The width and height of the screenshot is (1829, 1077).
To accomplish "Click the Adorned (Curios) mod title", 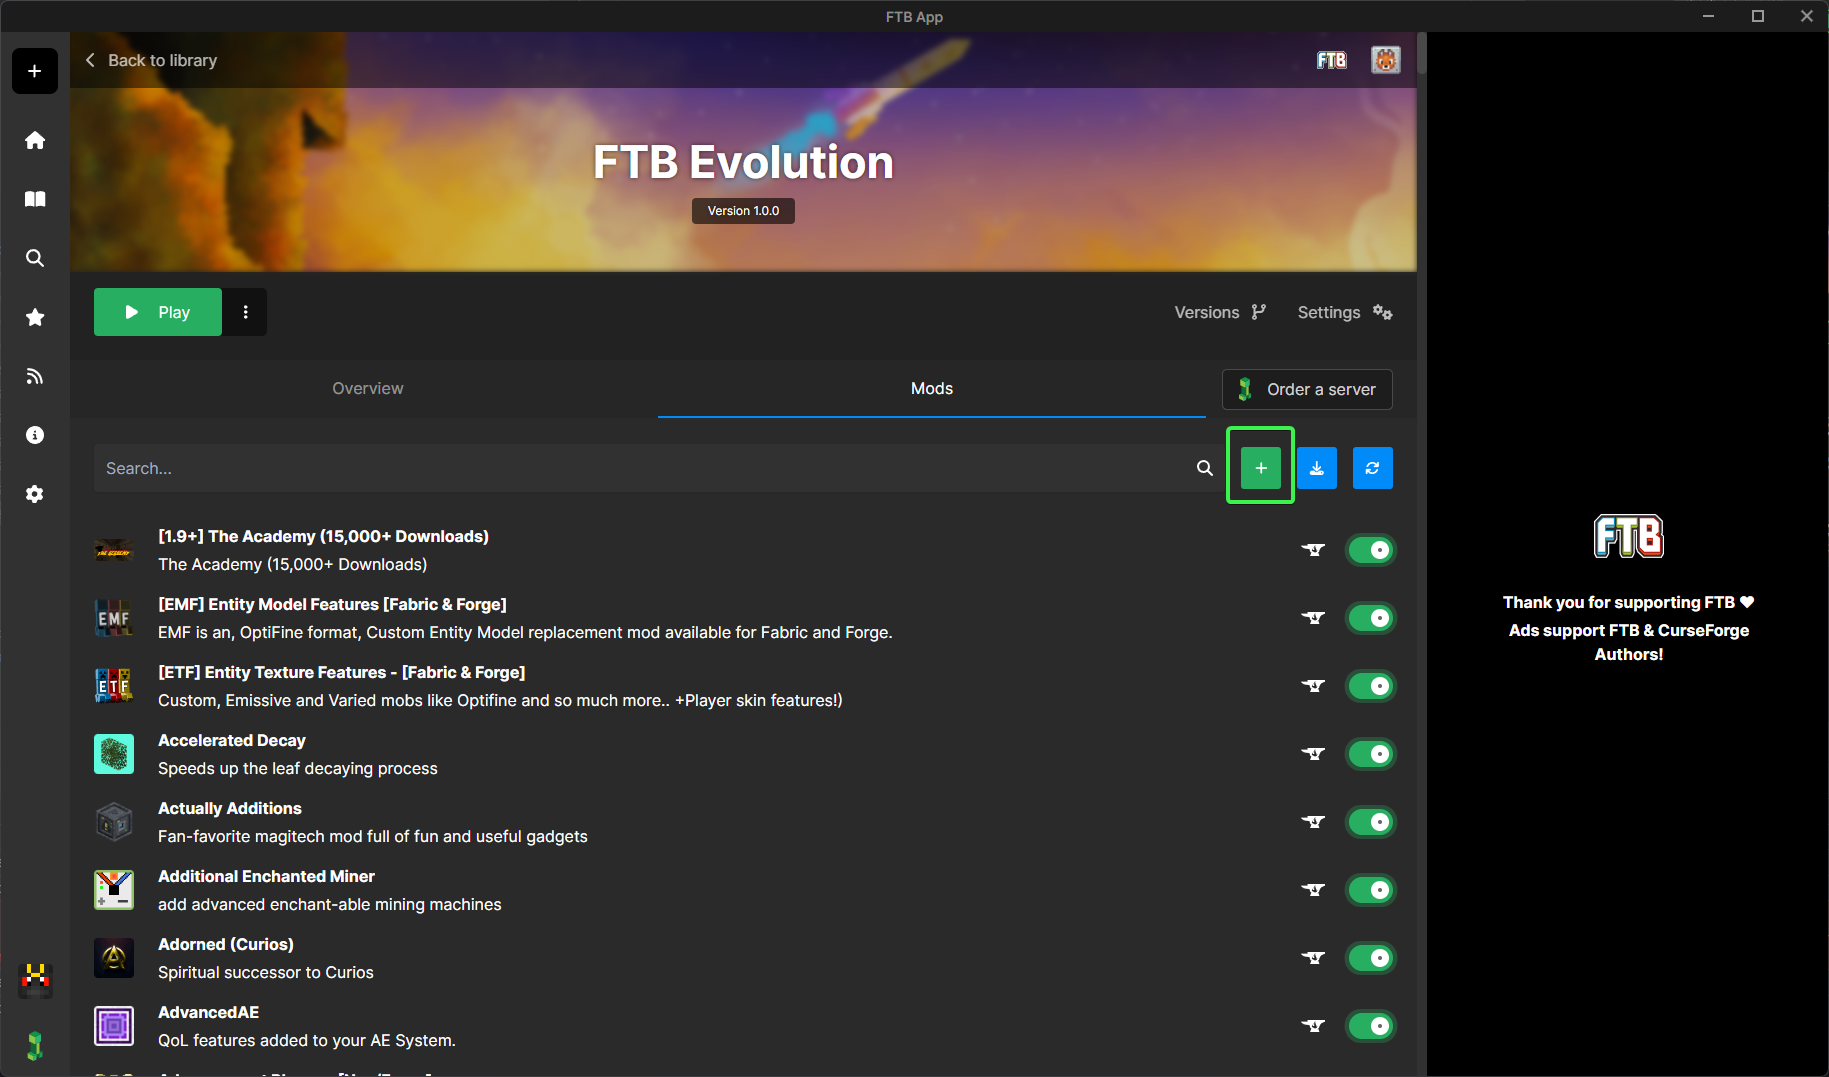I will [226, 944].
